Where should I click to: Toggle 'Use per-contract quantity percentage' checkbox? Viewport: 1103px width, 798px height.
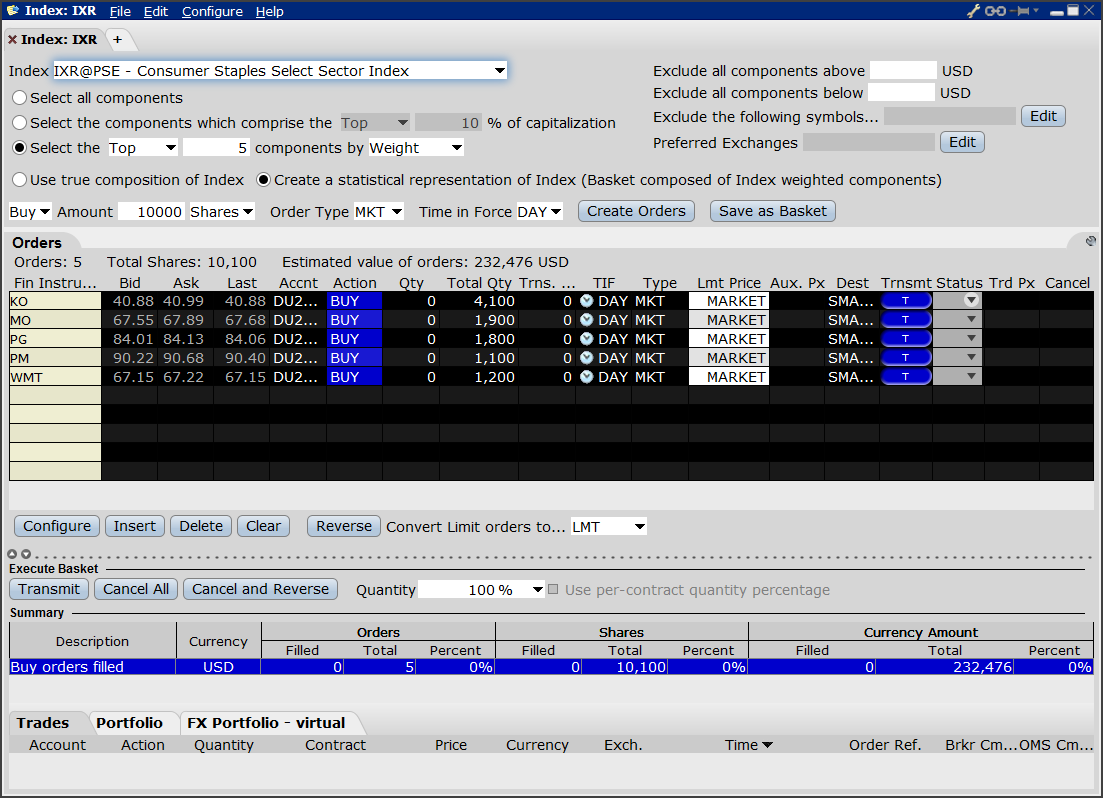coord(553,590)
